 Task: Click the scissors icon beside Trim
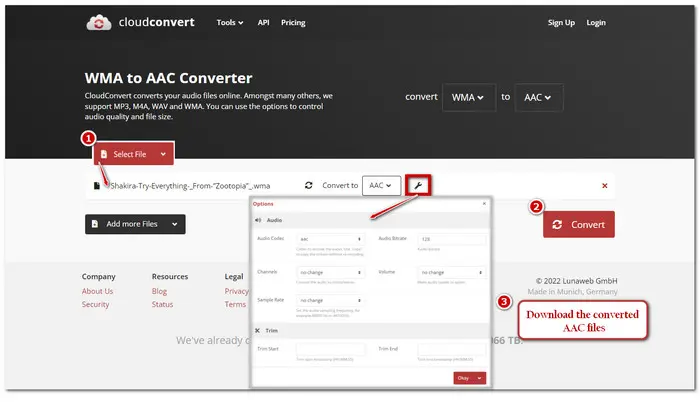click(258, 331)
